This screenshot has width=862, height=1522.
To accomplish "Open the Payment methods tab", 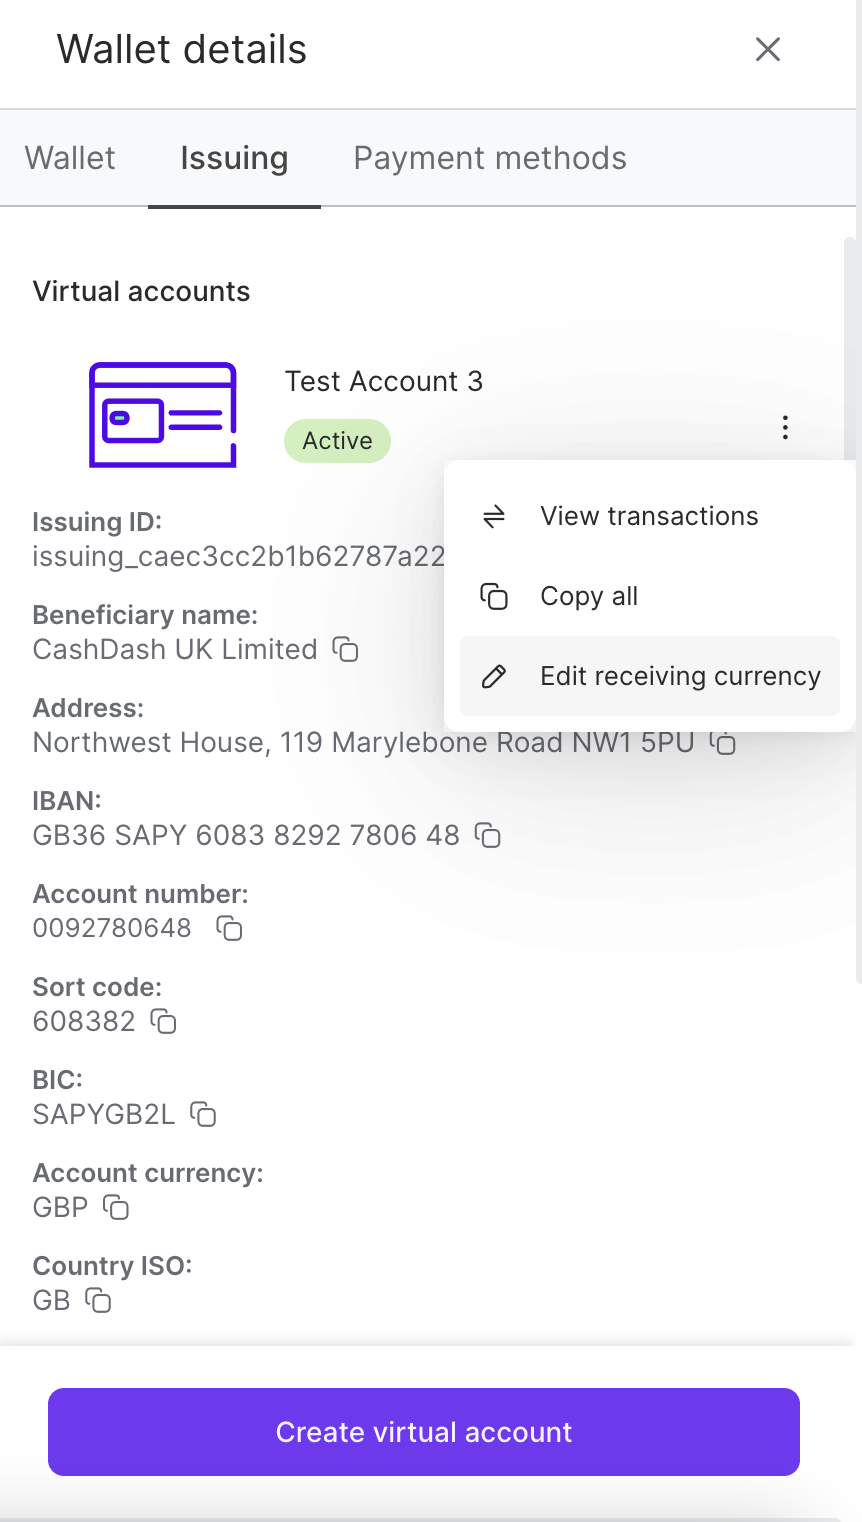I will pyautogui.click(x=489, y=158).
